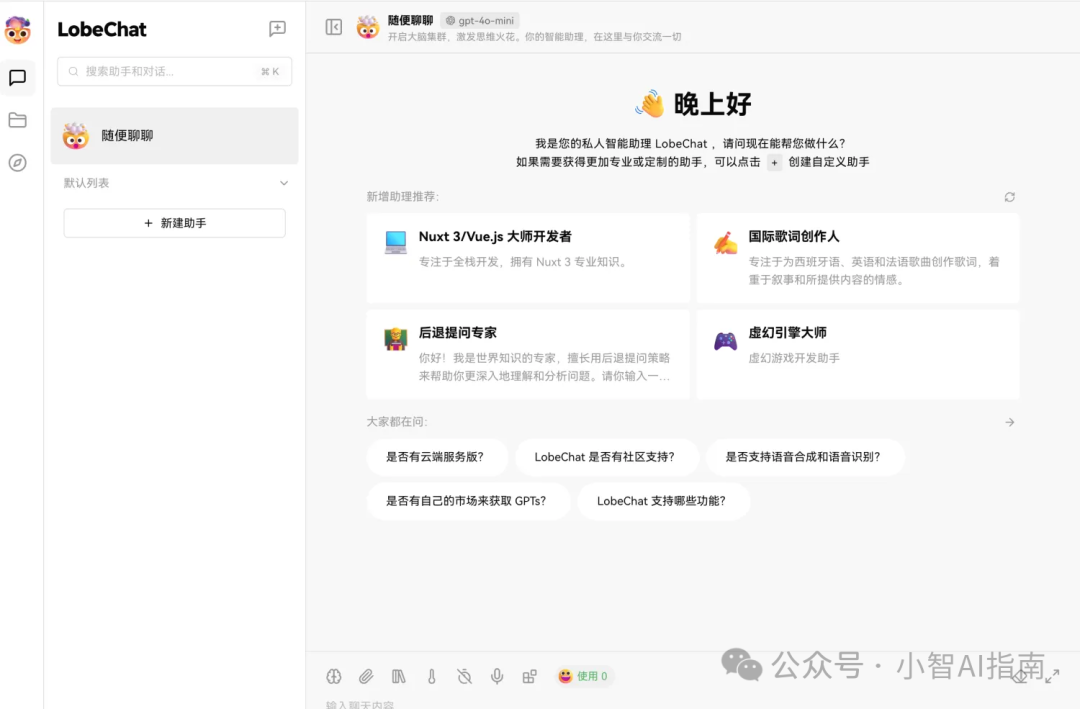
Task: Toggle the history limit timer-off icon
Action: pos(464,677)
